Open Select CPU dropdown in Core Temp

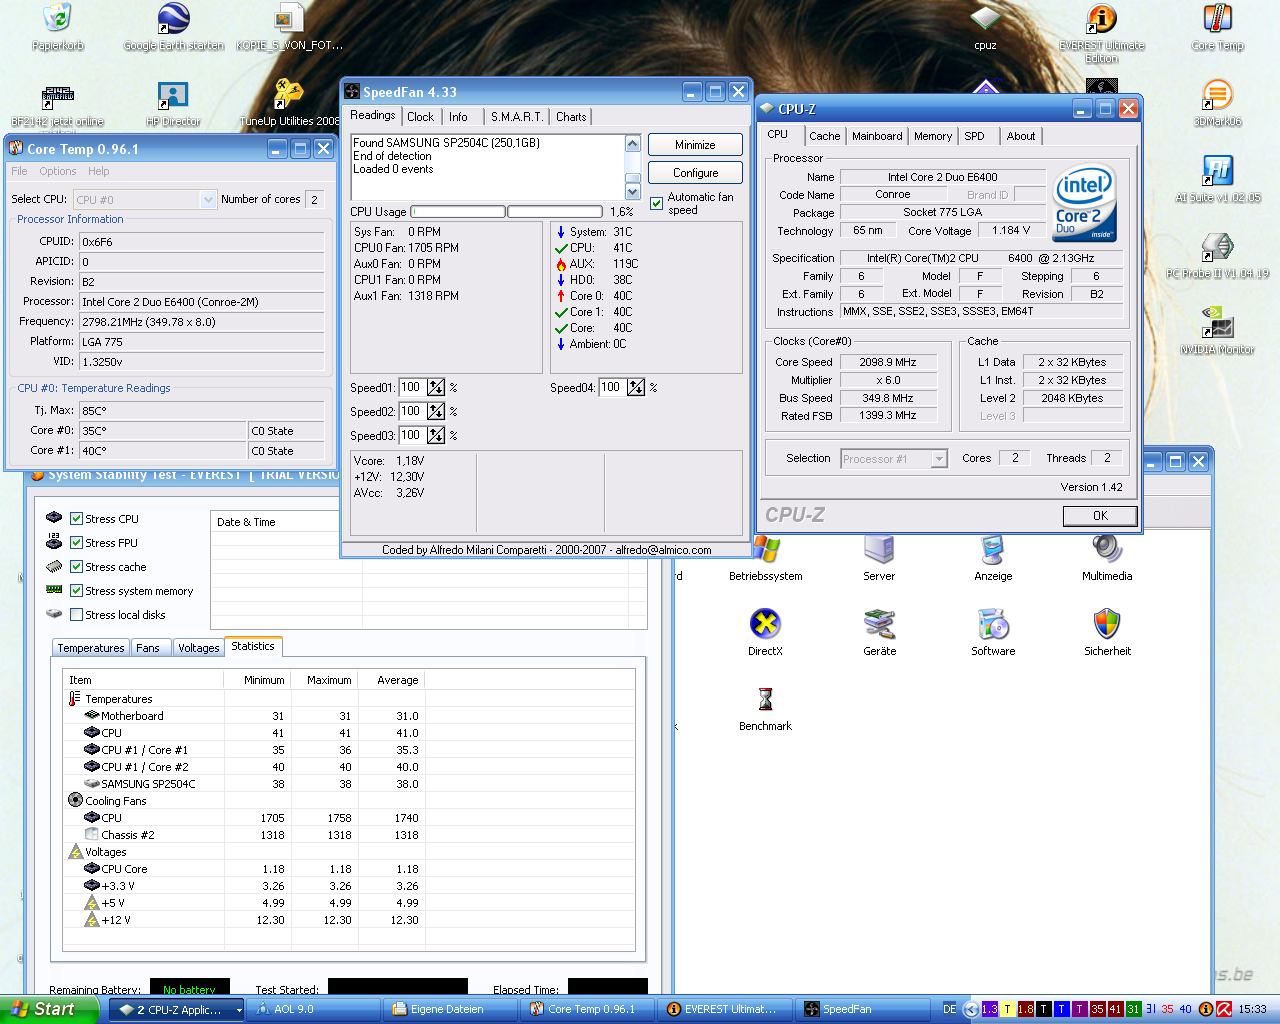(208, 199)
